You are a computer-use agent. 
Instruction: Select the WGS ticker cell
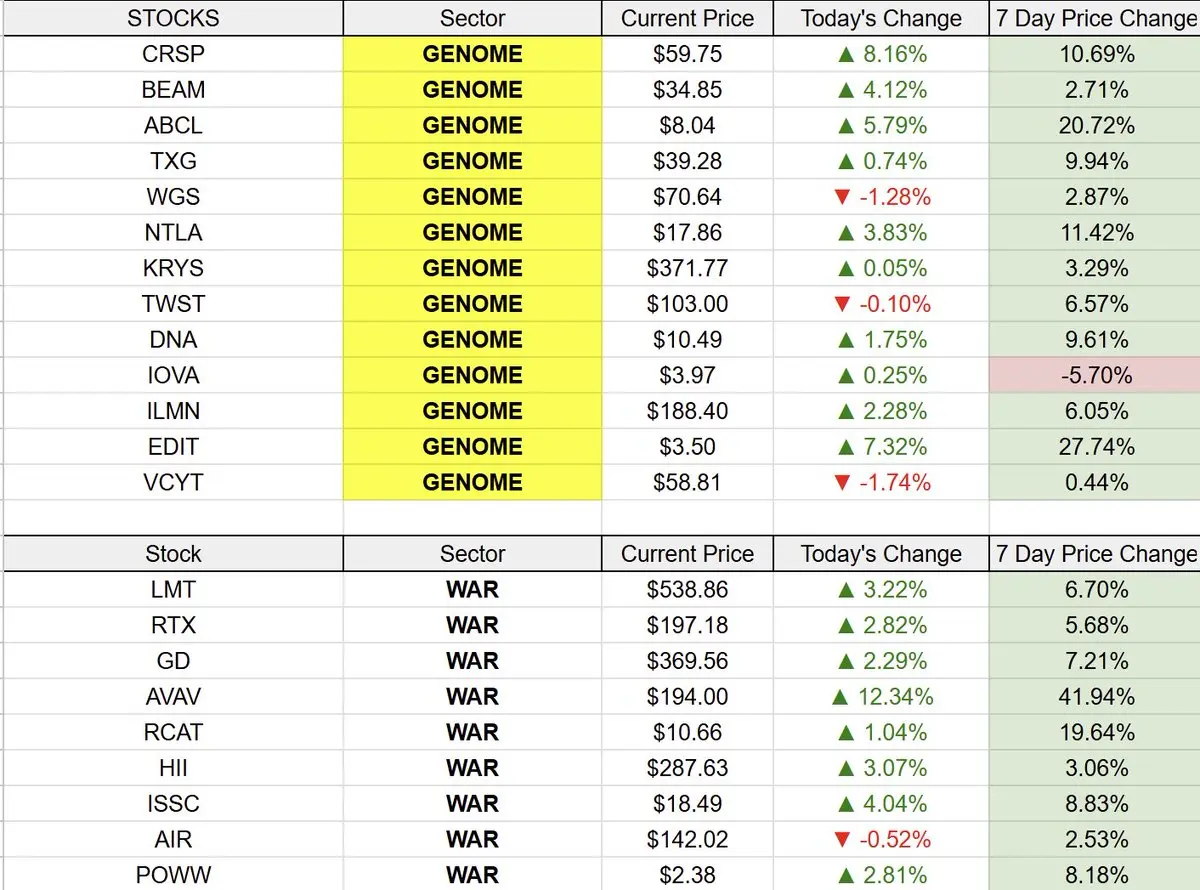pos(173,197)
